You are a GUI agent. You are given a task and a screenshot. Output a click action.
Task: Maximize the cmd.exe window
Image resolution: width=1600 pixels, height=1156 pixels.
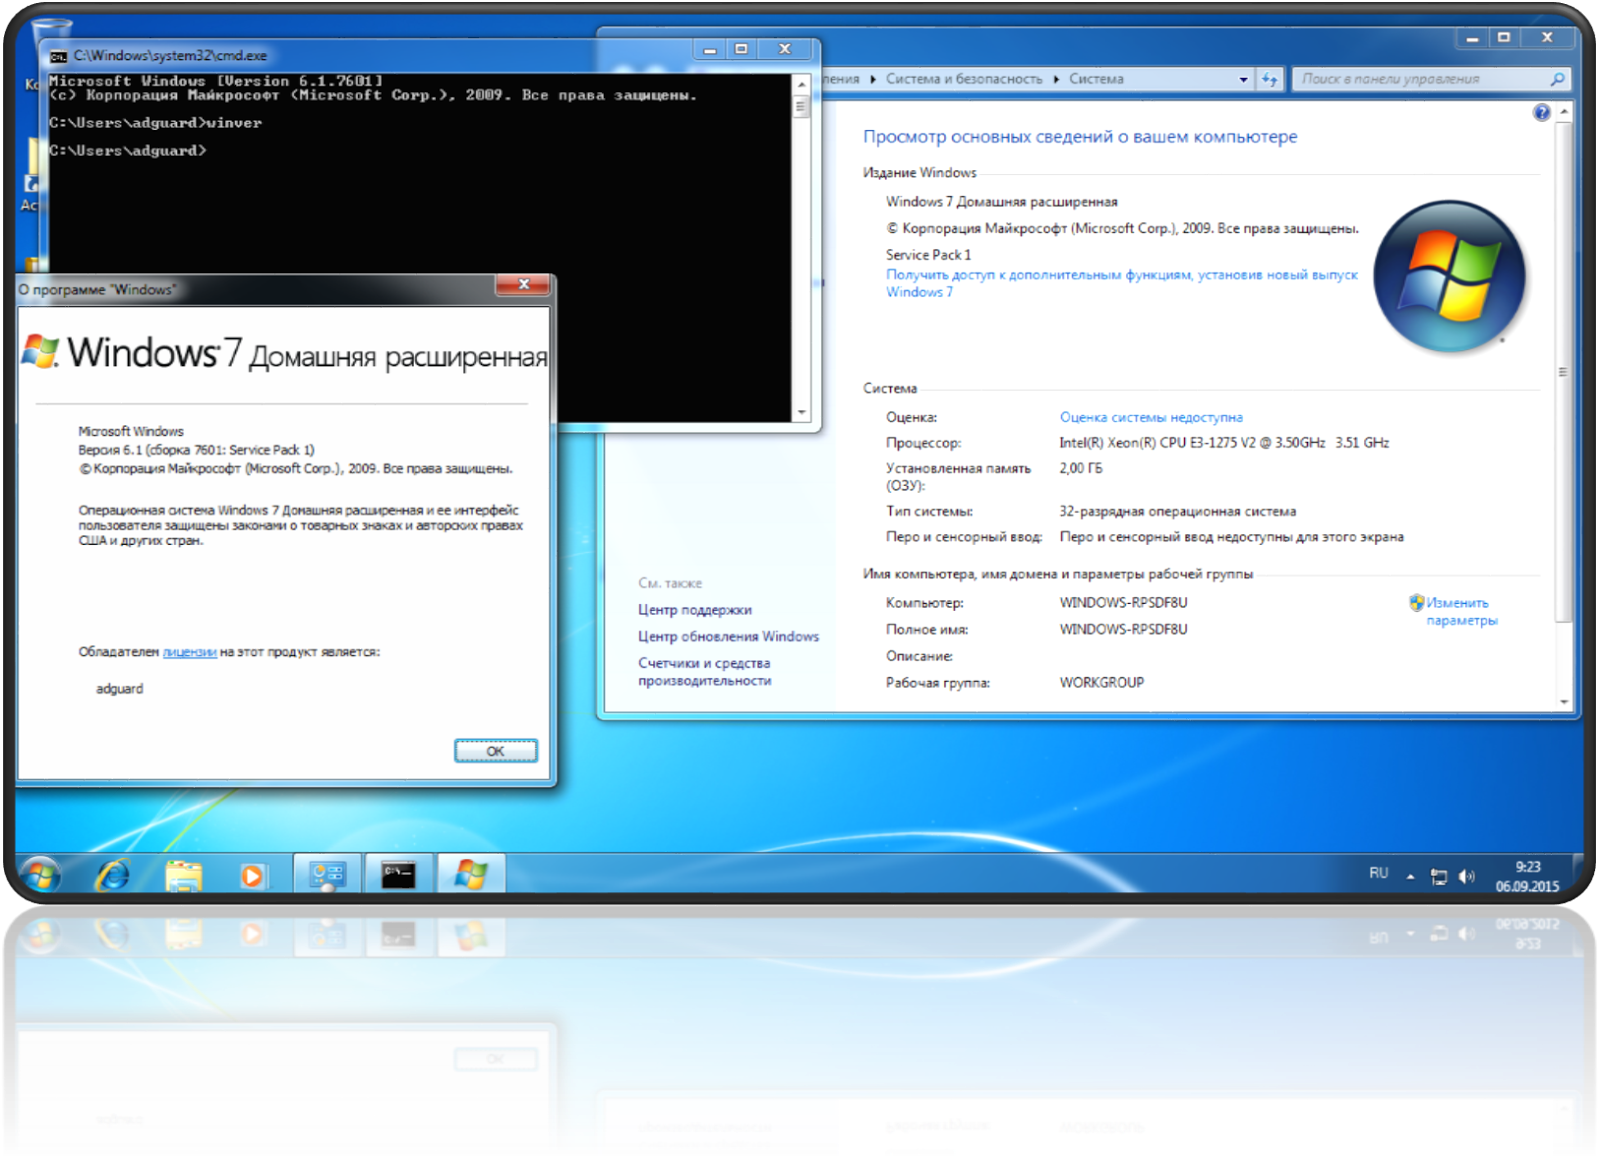(x=741, y=49)
